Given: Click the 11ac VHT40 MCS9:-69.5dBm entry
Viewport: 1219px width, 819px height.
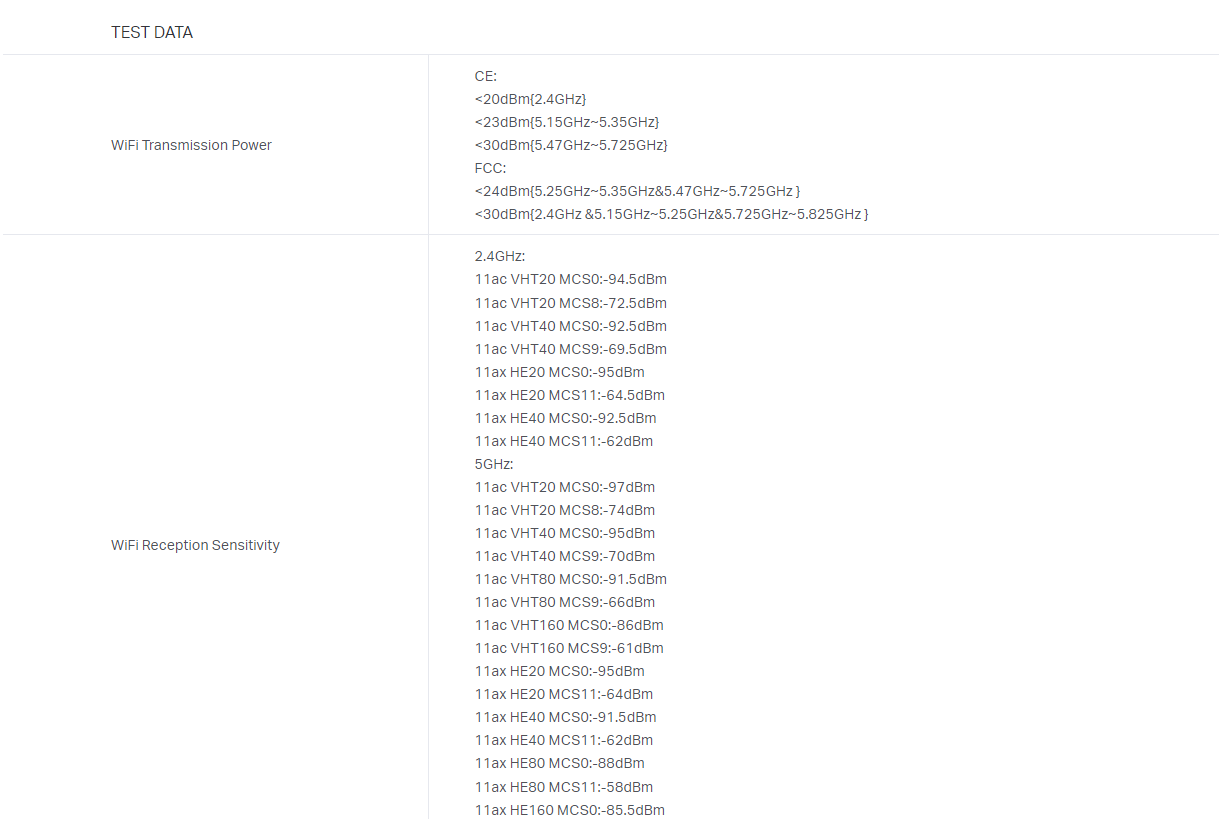Looking at the screenshot, I should (x=570, y=349).
